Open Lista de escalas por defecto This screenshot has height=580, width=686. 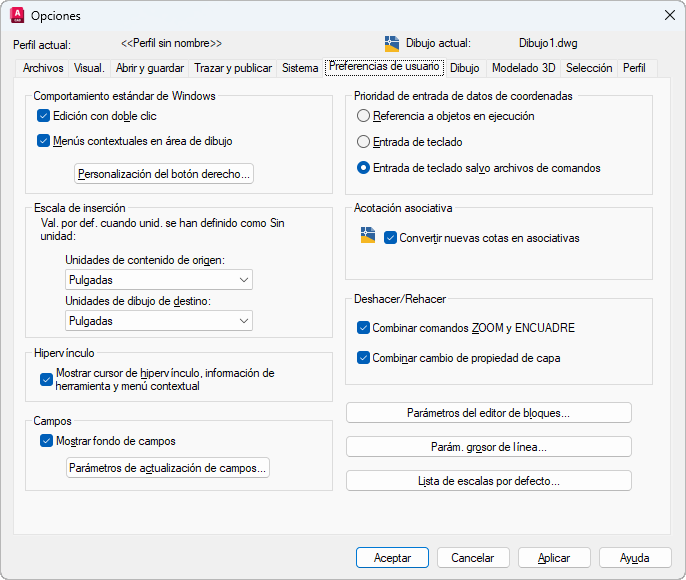point(488,481)
